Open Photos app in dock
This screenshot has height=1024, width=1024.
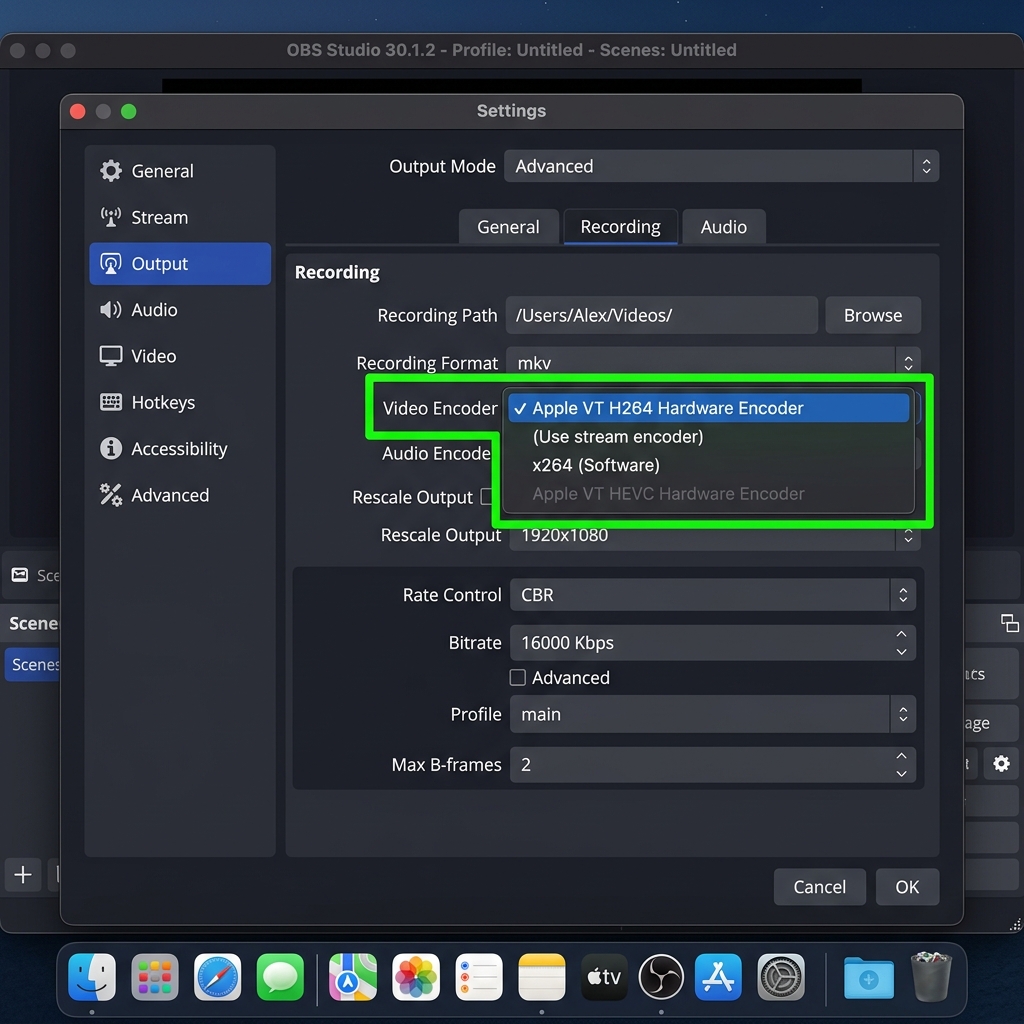(x=416, y=977)
